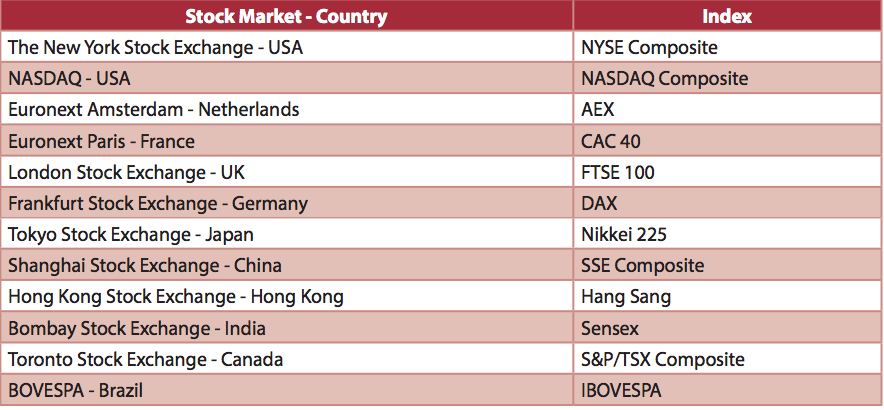Select the 'CAC 40' cell
Screen dimensions: 884x410
coord(610,141)
